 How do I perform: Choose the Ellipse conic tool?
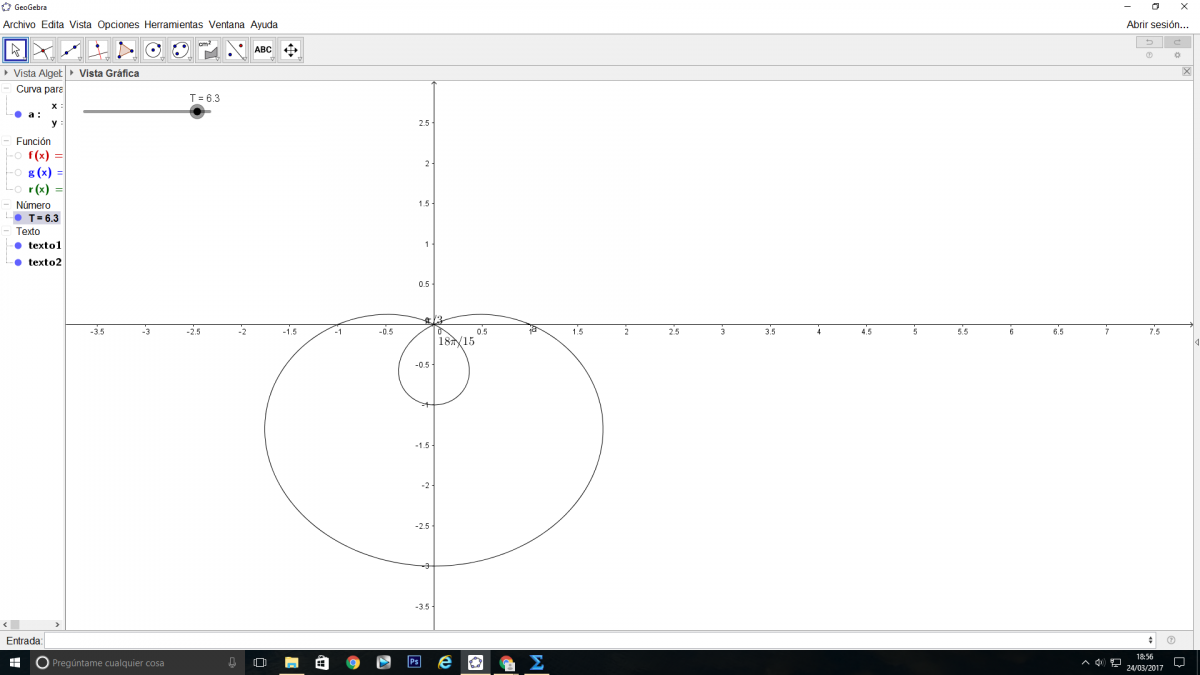pos(181,50)
